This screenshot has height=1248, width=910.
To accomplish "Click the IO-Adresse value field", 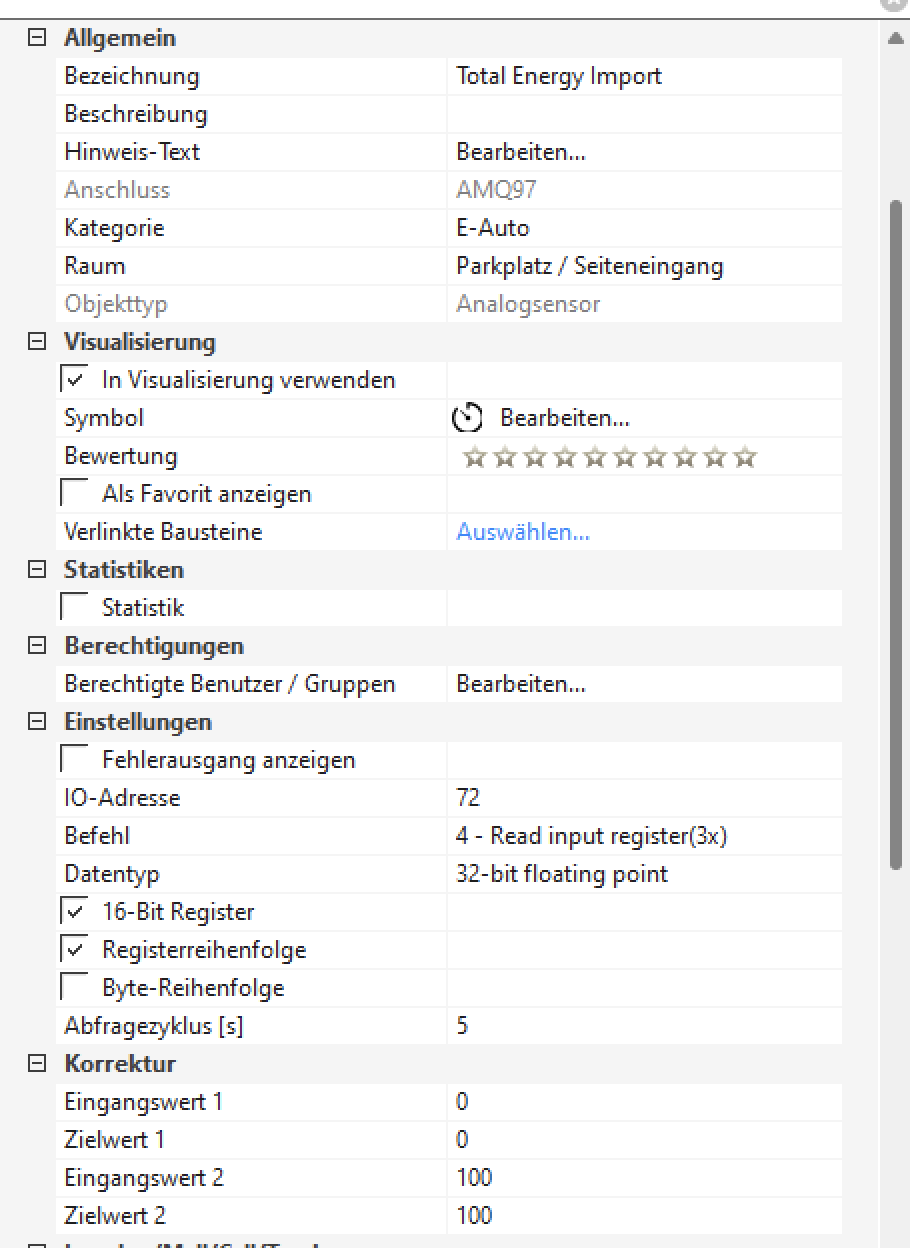I will click(640, 798).
